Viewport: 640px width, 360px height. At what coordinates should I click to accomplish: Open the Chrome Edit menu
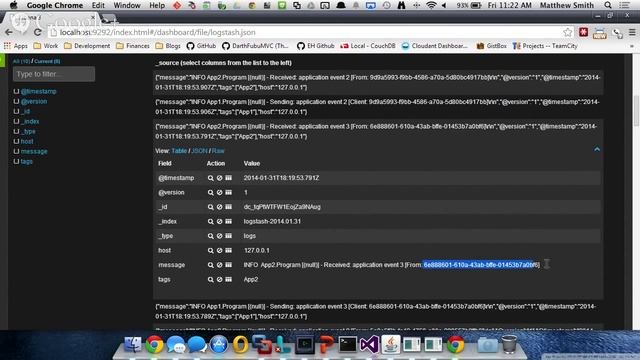98,5
